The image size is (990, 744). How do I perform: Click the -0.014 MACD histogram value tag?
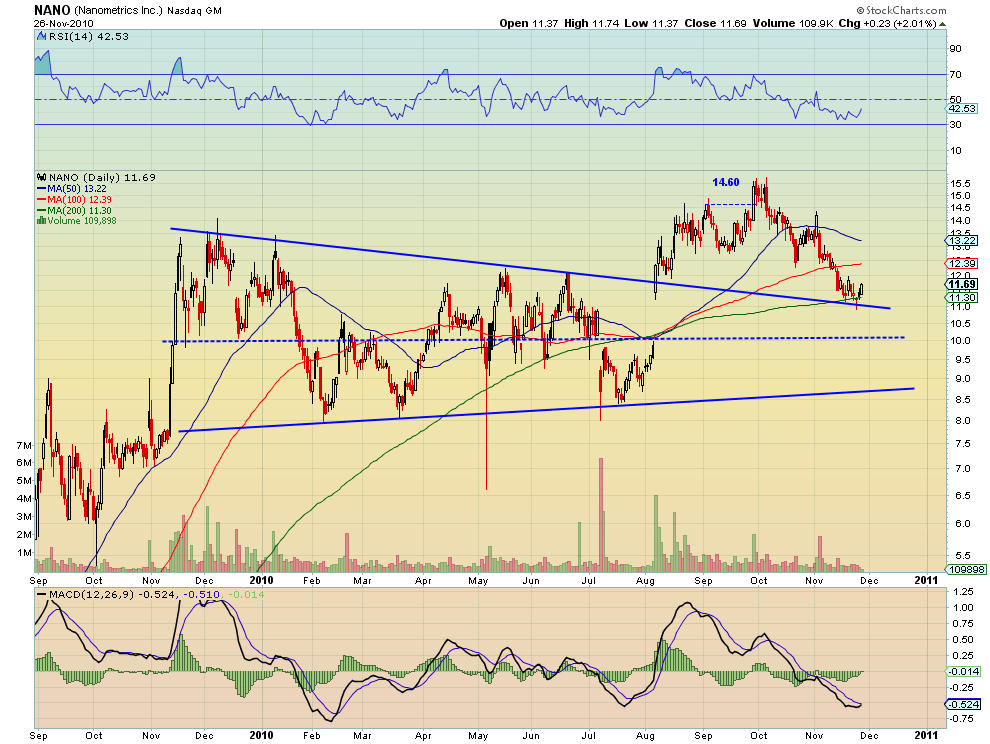click(964, 671)
